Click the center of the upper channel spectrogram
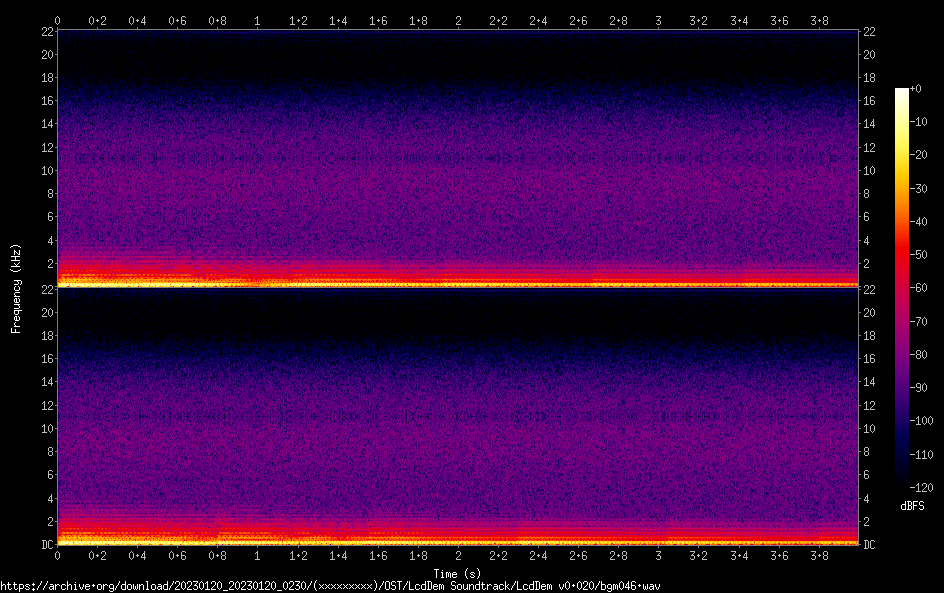The height and width of the screenshot is (593, 944). point(458,158)
